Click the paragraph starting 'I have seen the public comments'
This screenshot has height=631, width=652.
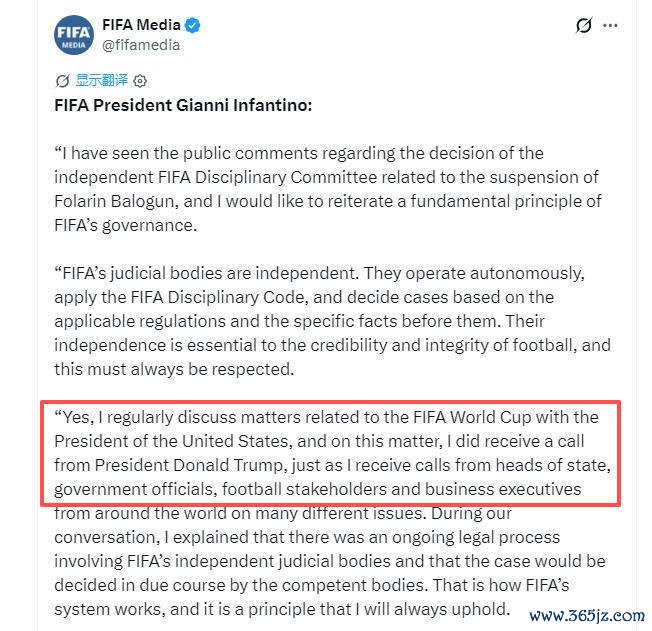pos(328,189)
